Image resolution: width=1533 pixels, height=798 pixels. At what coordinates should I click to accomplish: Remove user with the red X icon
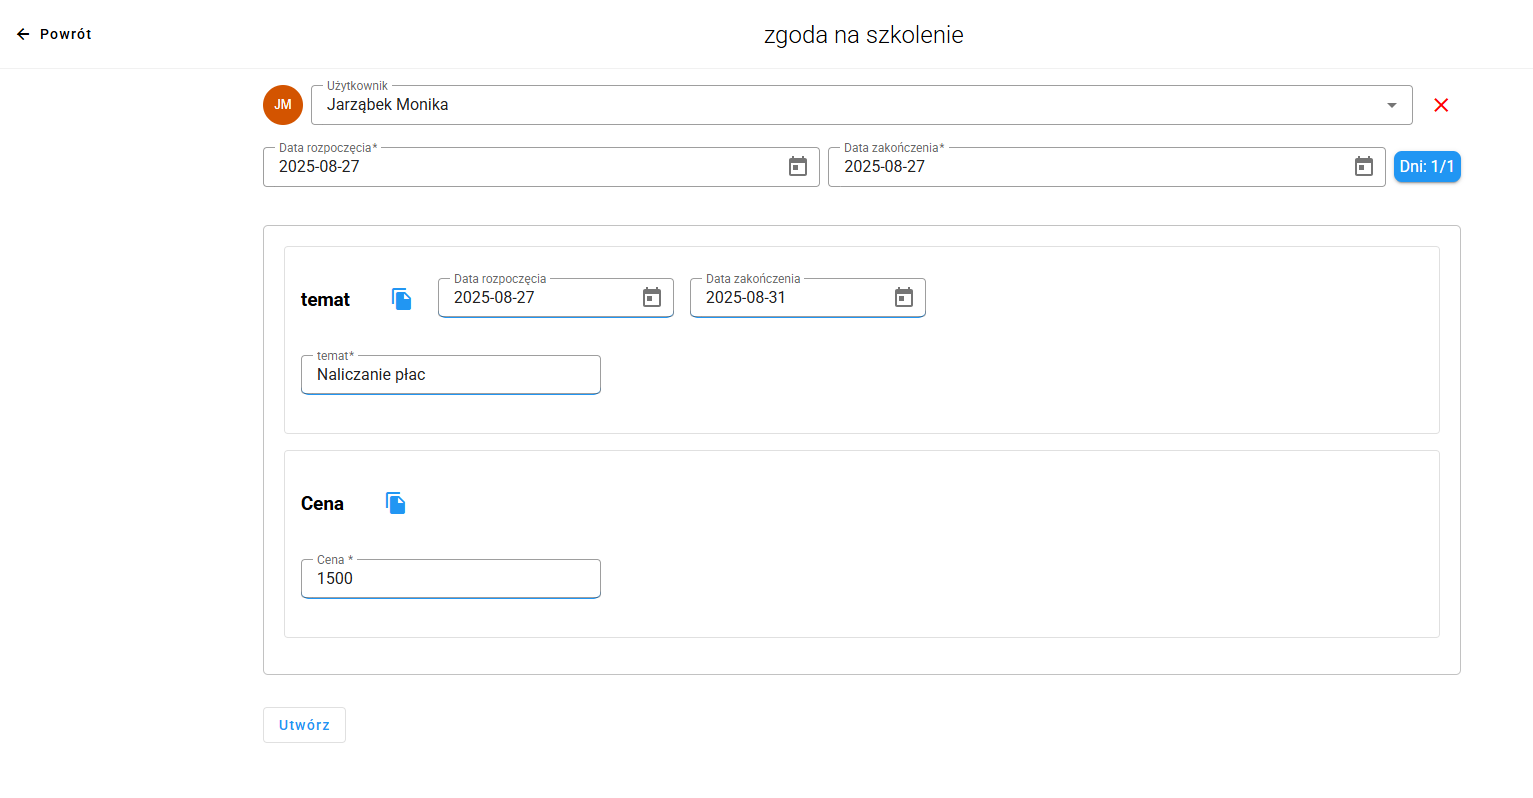[1441, 105]
